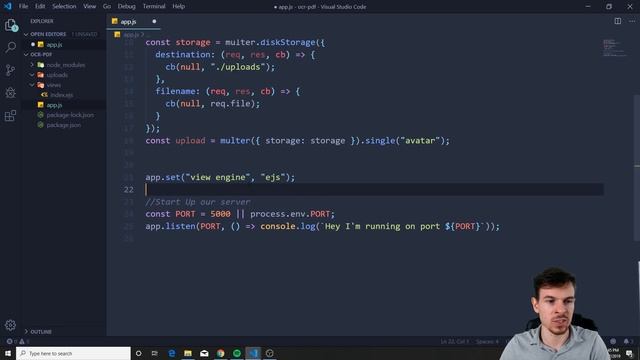Screen dimensions: 640x360
Task: Click line number 22 in the gutter
Action: tap(129, 190)
